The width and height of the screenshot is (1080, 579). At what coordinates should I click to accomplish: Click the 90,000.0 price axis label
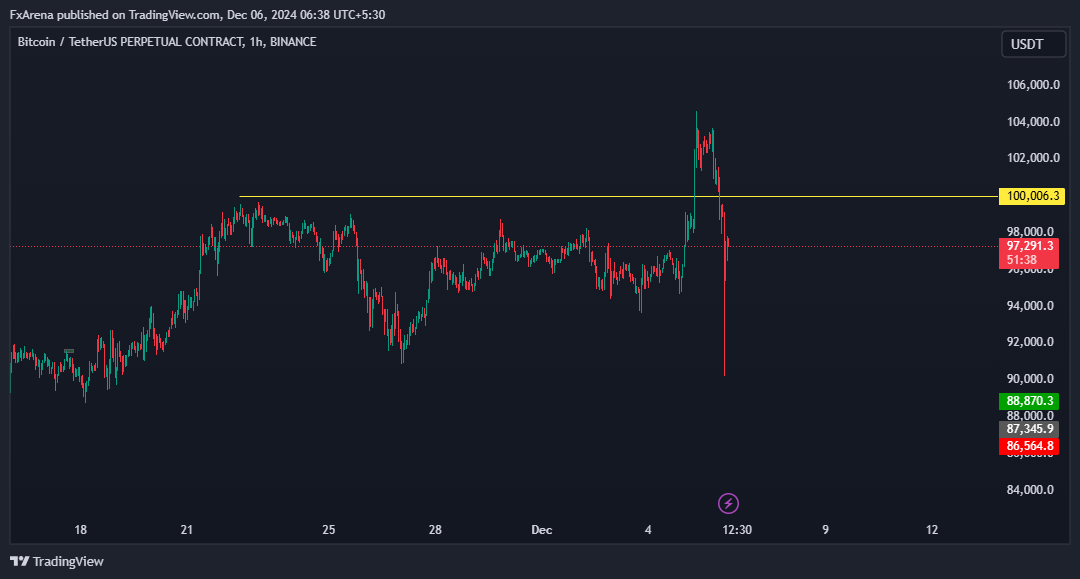[1030, 379]
